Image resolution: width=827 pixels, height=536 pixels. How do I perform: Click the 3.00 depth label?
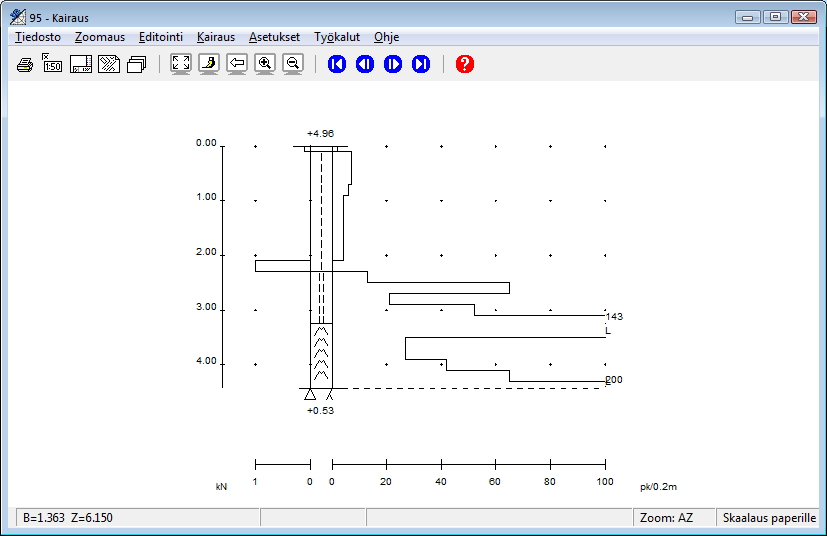(x=206, y=307)
